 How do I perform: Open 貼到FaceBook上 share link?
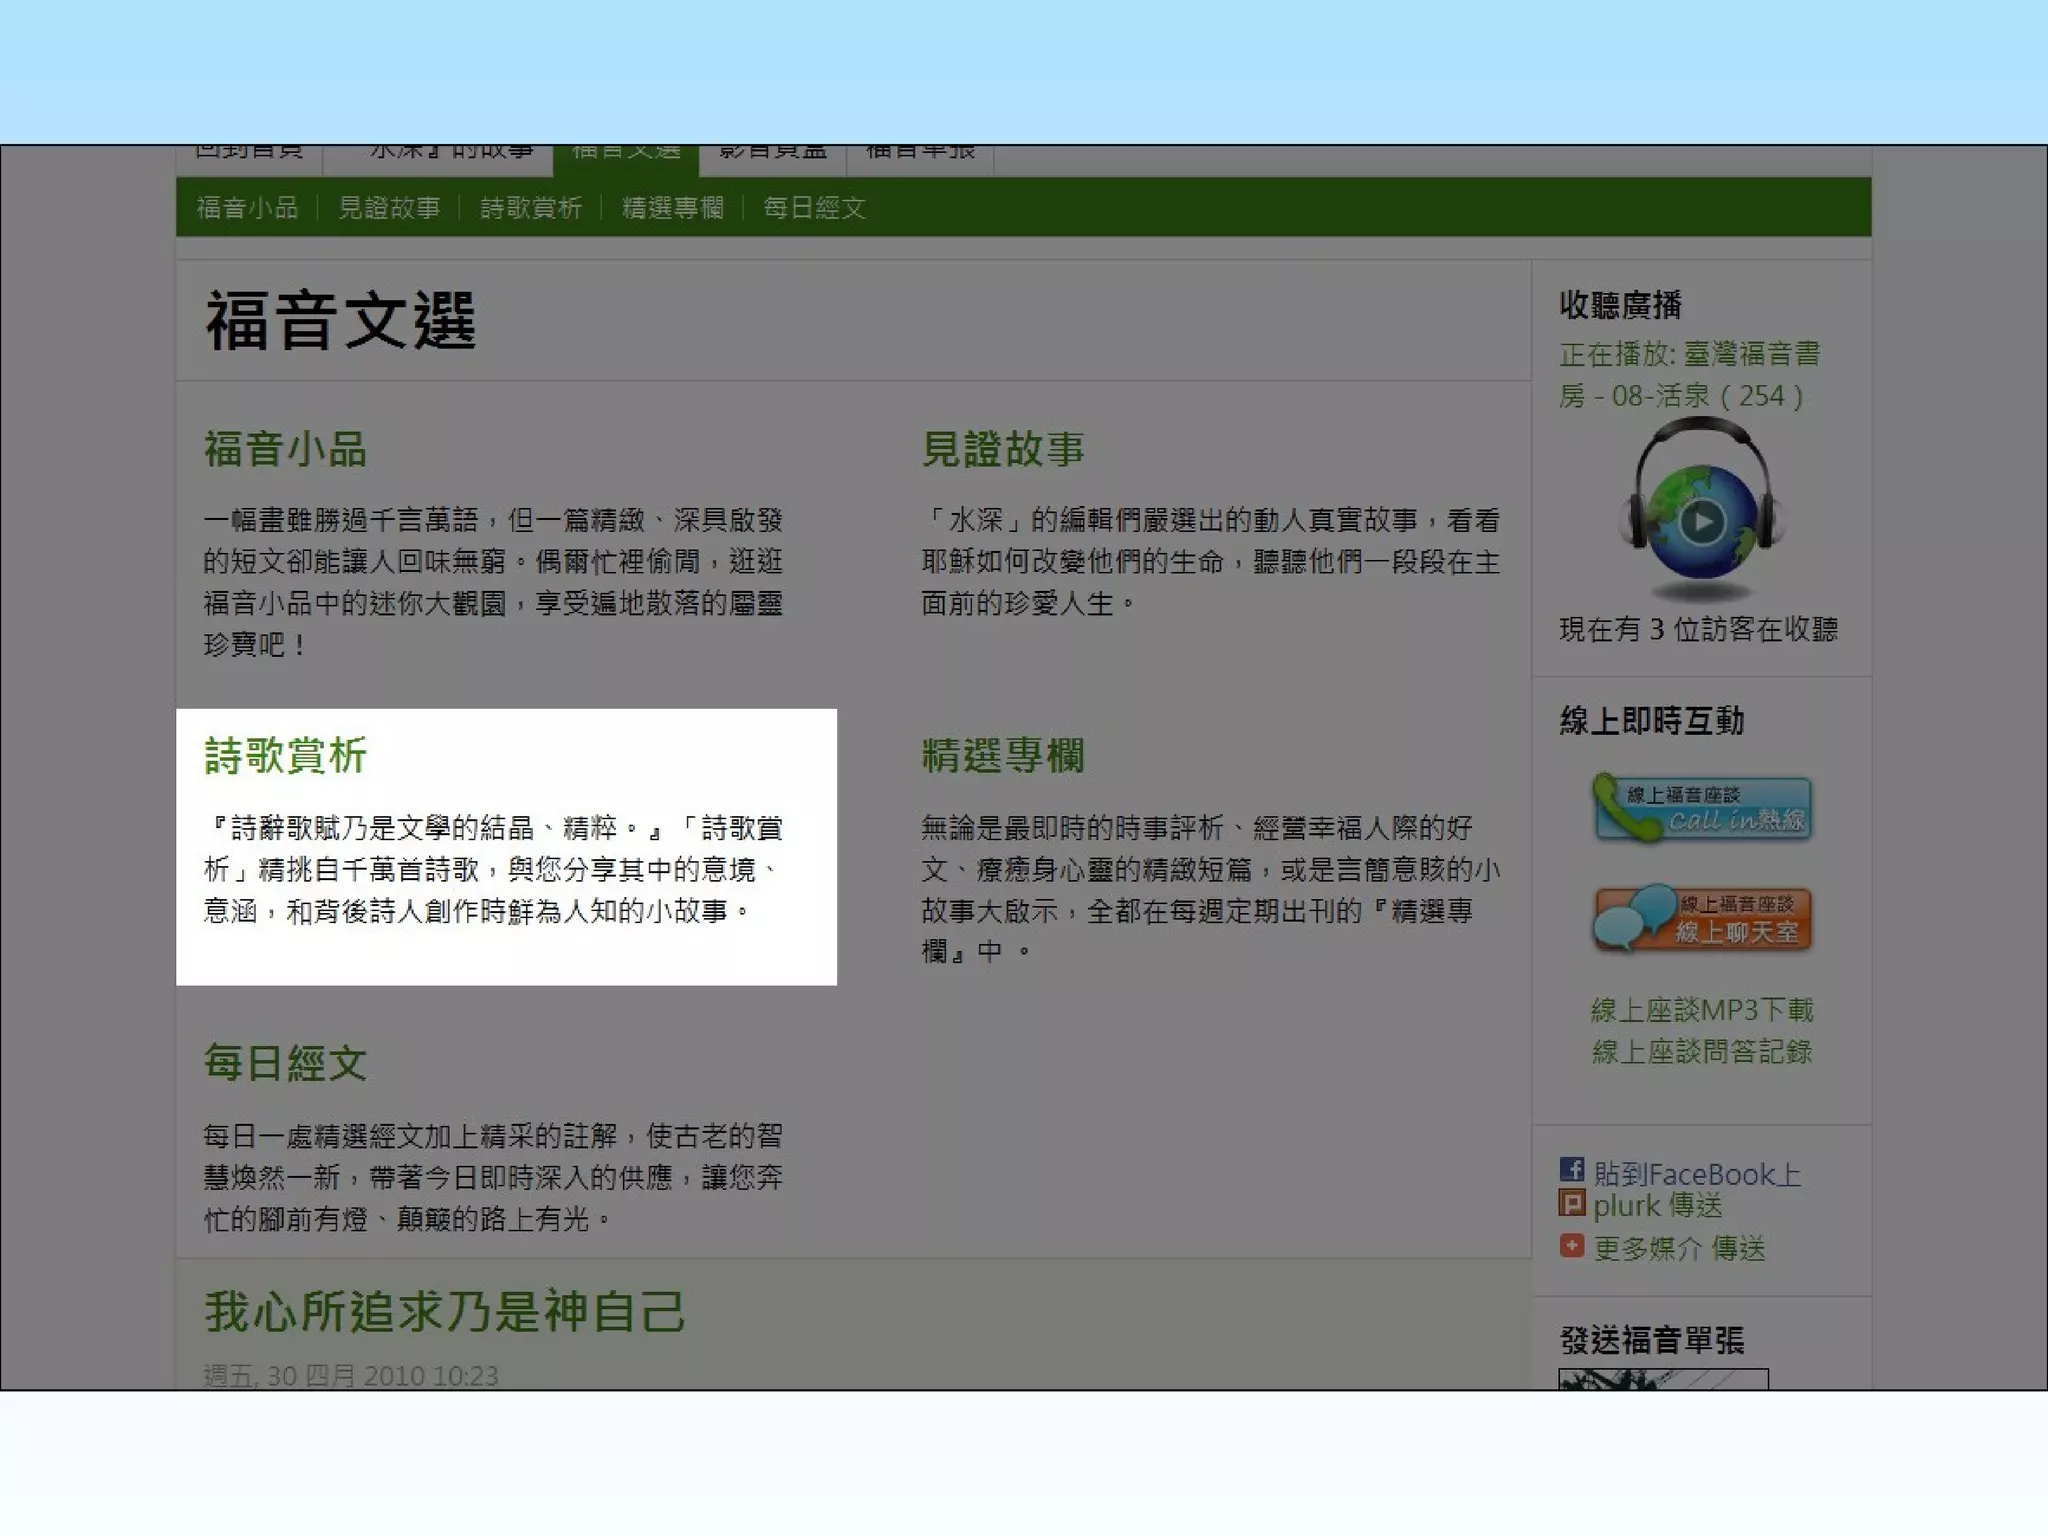pyautogui.click(x=1697, y=1173)
